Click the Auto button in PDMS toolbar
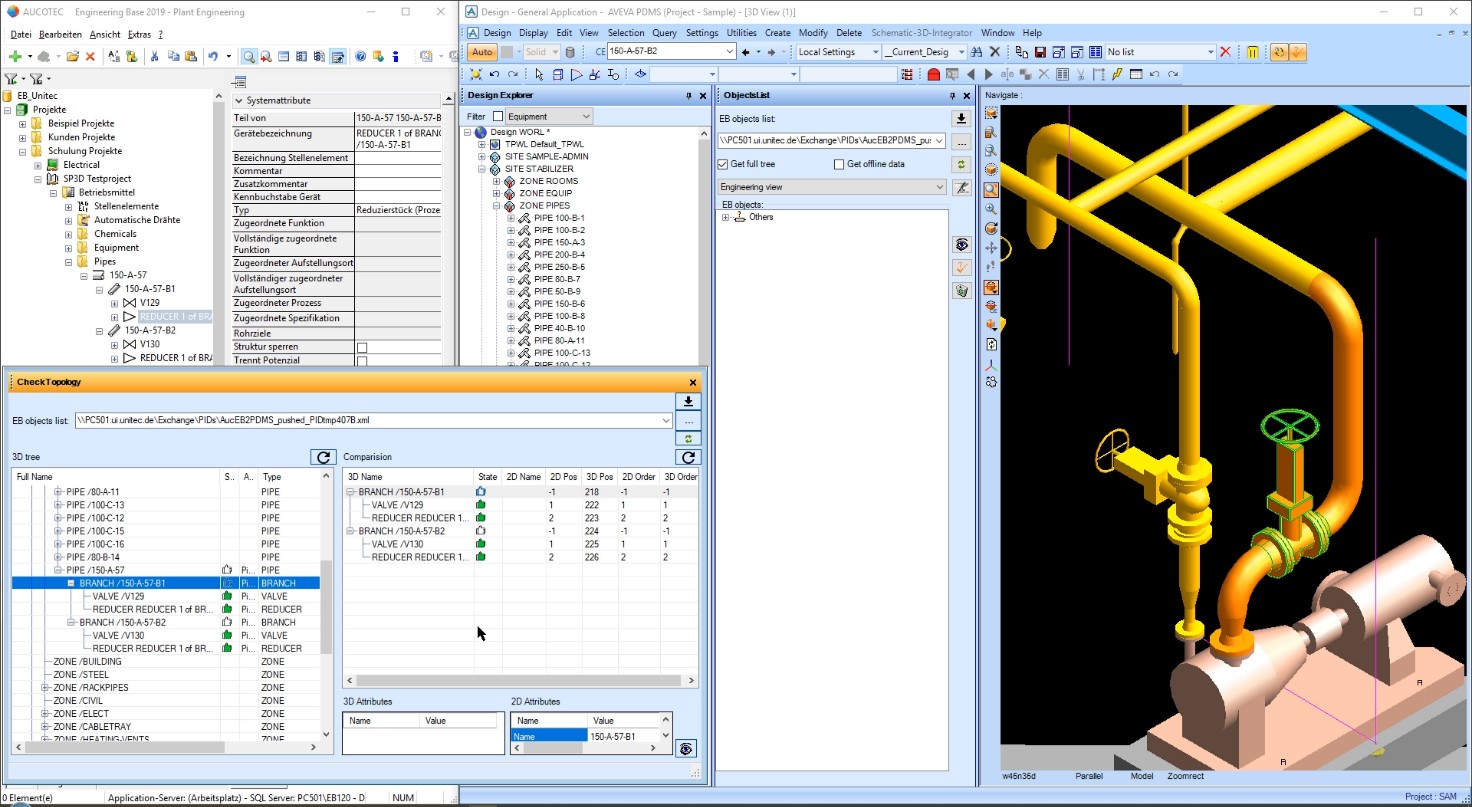The image size is (1472, 807). 482,52
